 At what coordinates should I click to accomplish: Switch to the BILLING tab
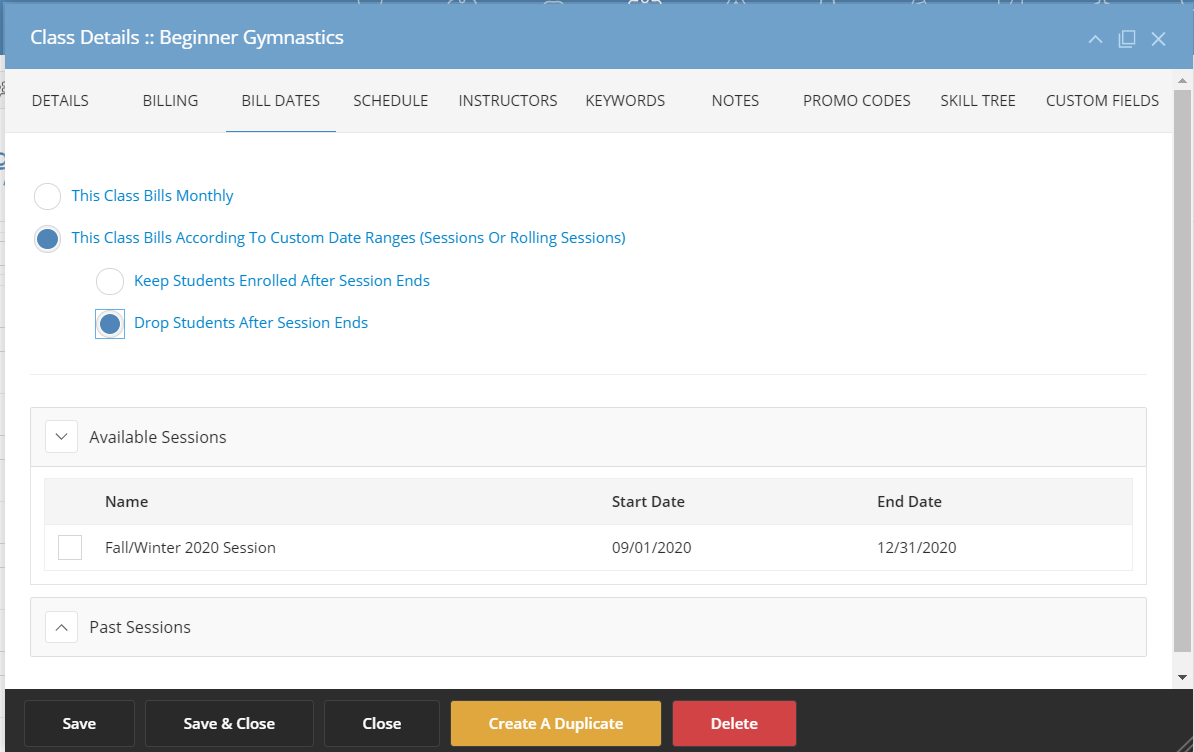click(171, 100)
